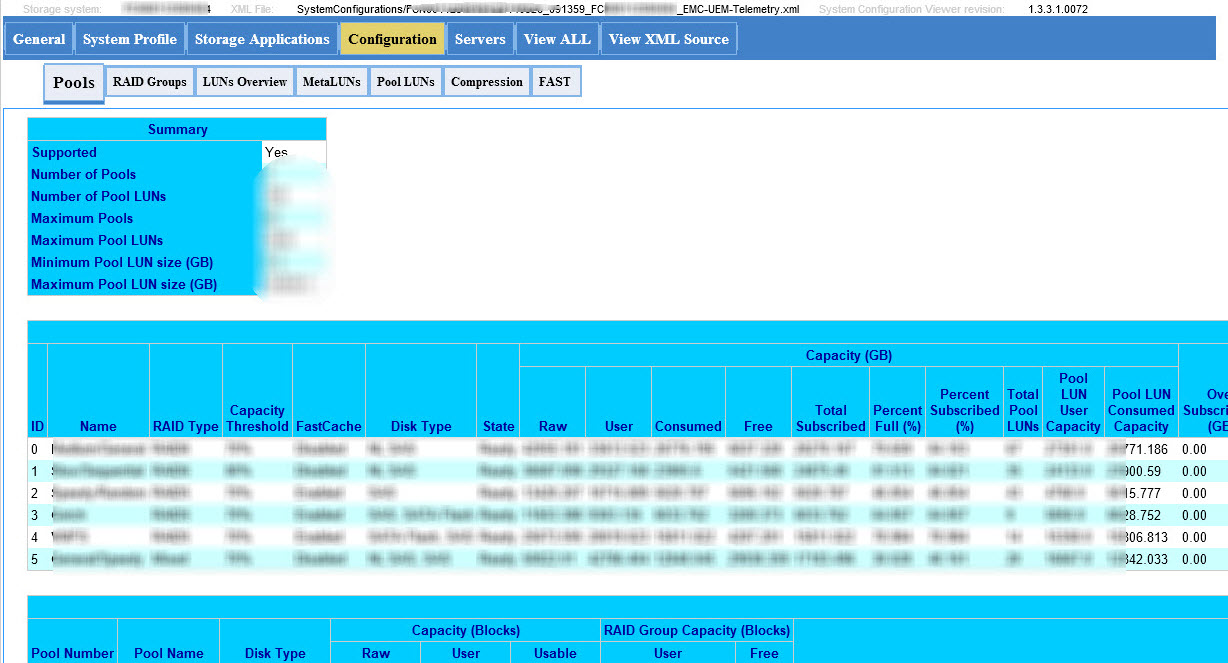Open the RAID Groups sub-tab
The width and height of the screenshot is (1228, 663).
coord(149,82)
